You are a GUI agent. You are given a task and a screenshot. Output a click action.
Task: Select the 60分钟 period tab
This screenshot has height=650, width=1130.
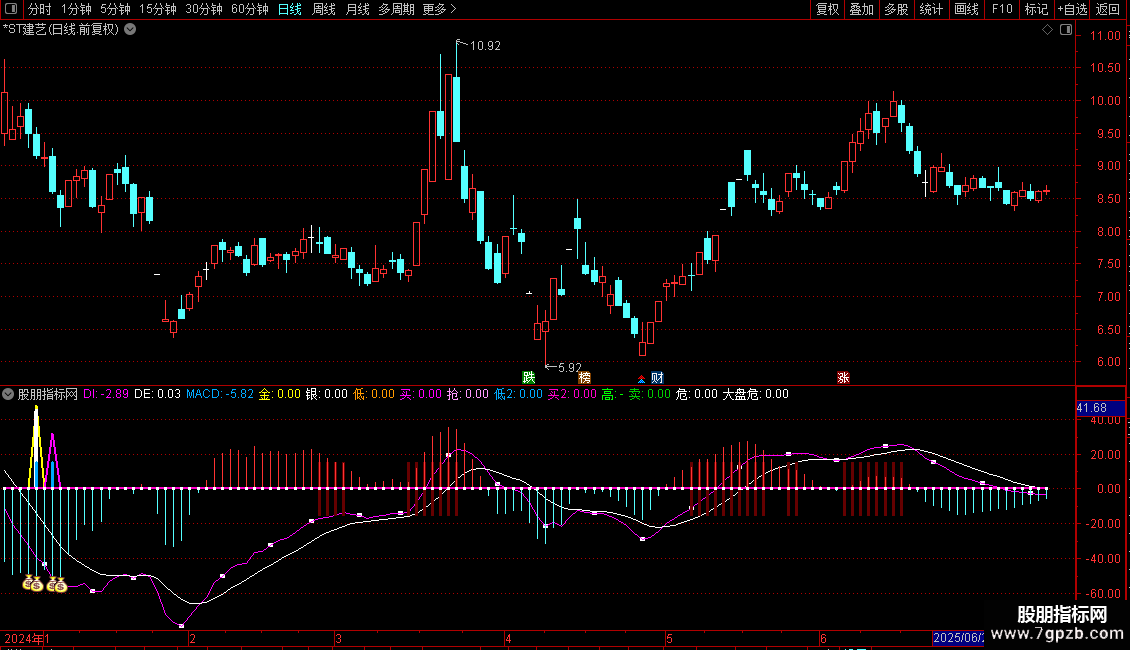(x=249, y=10)
